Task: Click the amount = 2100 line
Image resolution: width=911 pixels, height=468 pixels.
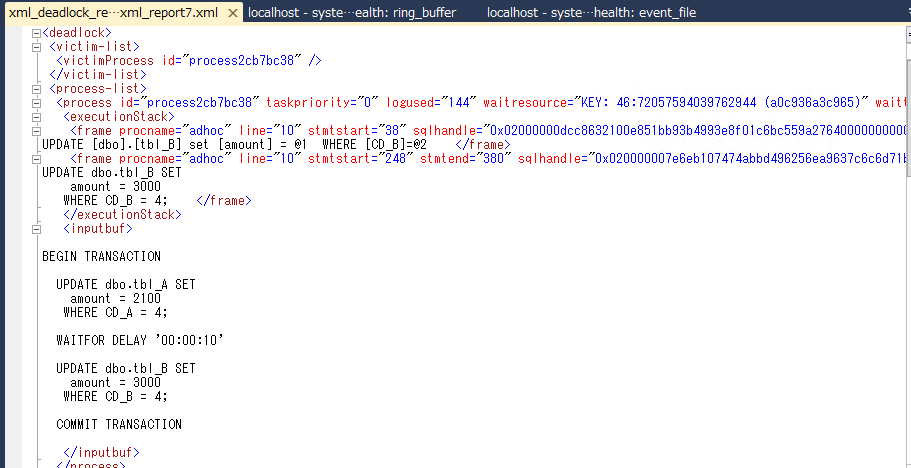Action: 116,298
